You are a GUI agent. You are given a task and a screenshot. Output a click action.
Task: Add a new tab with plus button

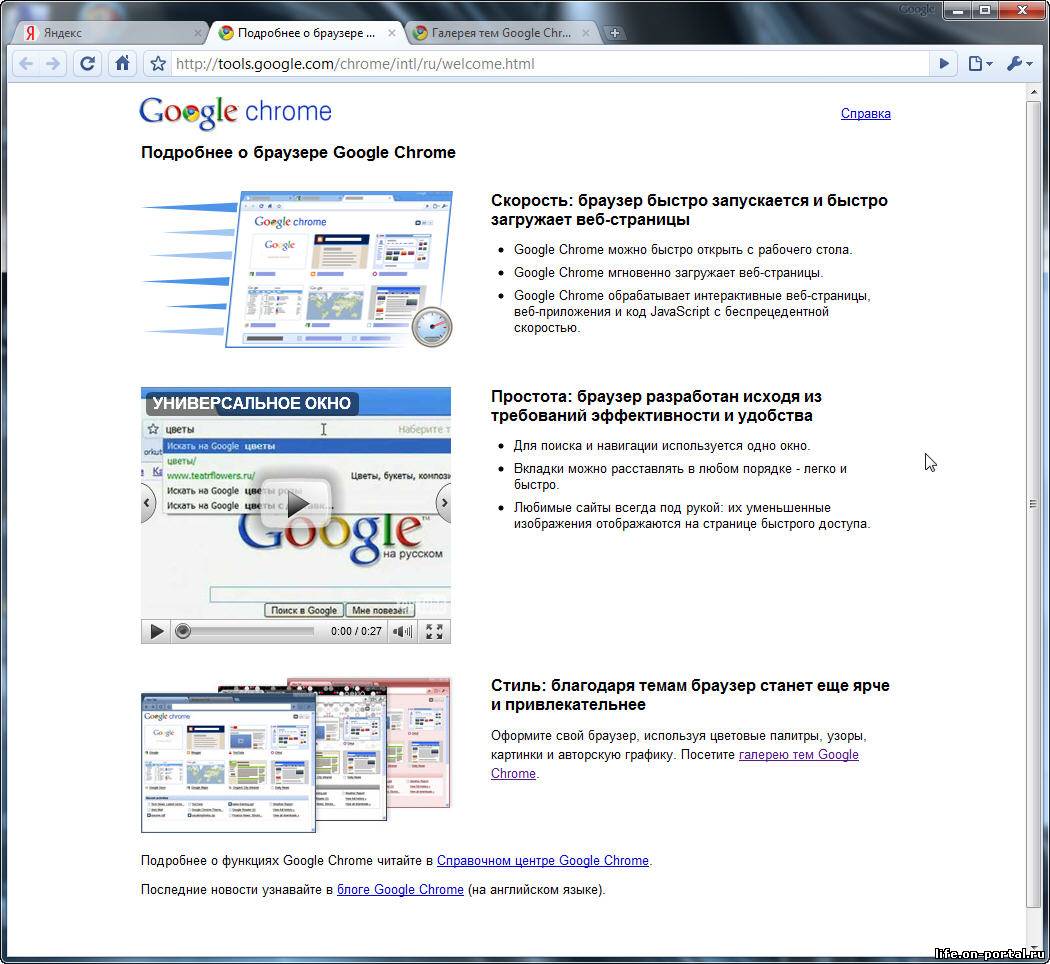point(614,33)
